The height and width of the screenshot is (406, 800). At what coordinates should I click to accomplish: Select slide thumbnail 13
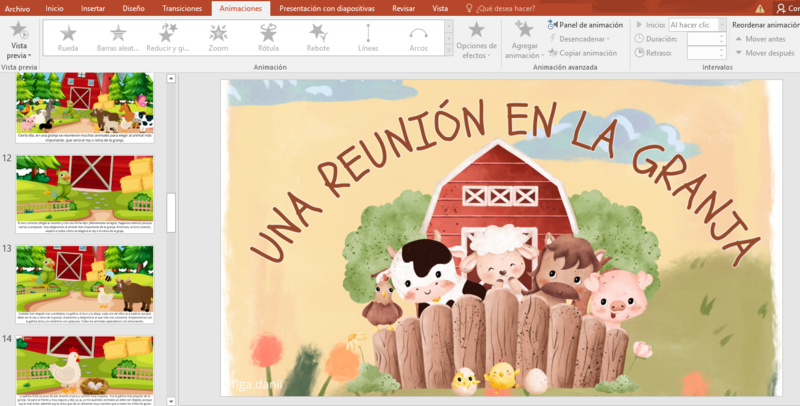point(85,284)
